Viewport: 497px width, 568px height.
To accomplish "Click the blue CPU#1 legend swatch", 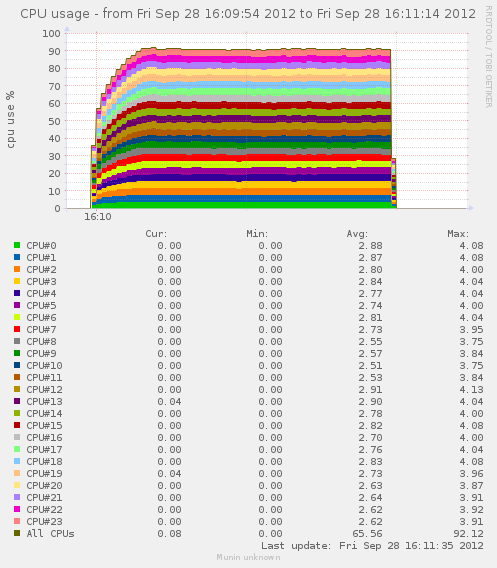I will pos(17,257).
